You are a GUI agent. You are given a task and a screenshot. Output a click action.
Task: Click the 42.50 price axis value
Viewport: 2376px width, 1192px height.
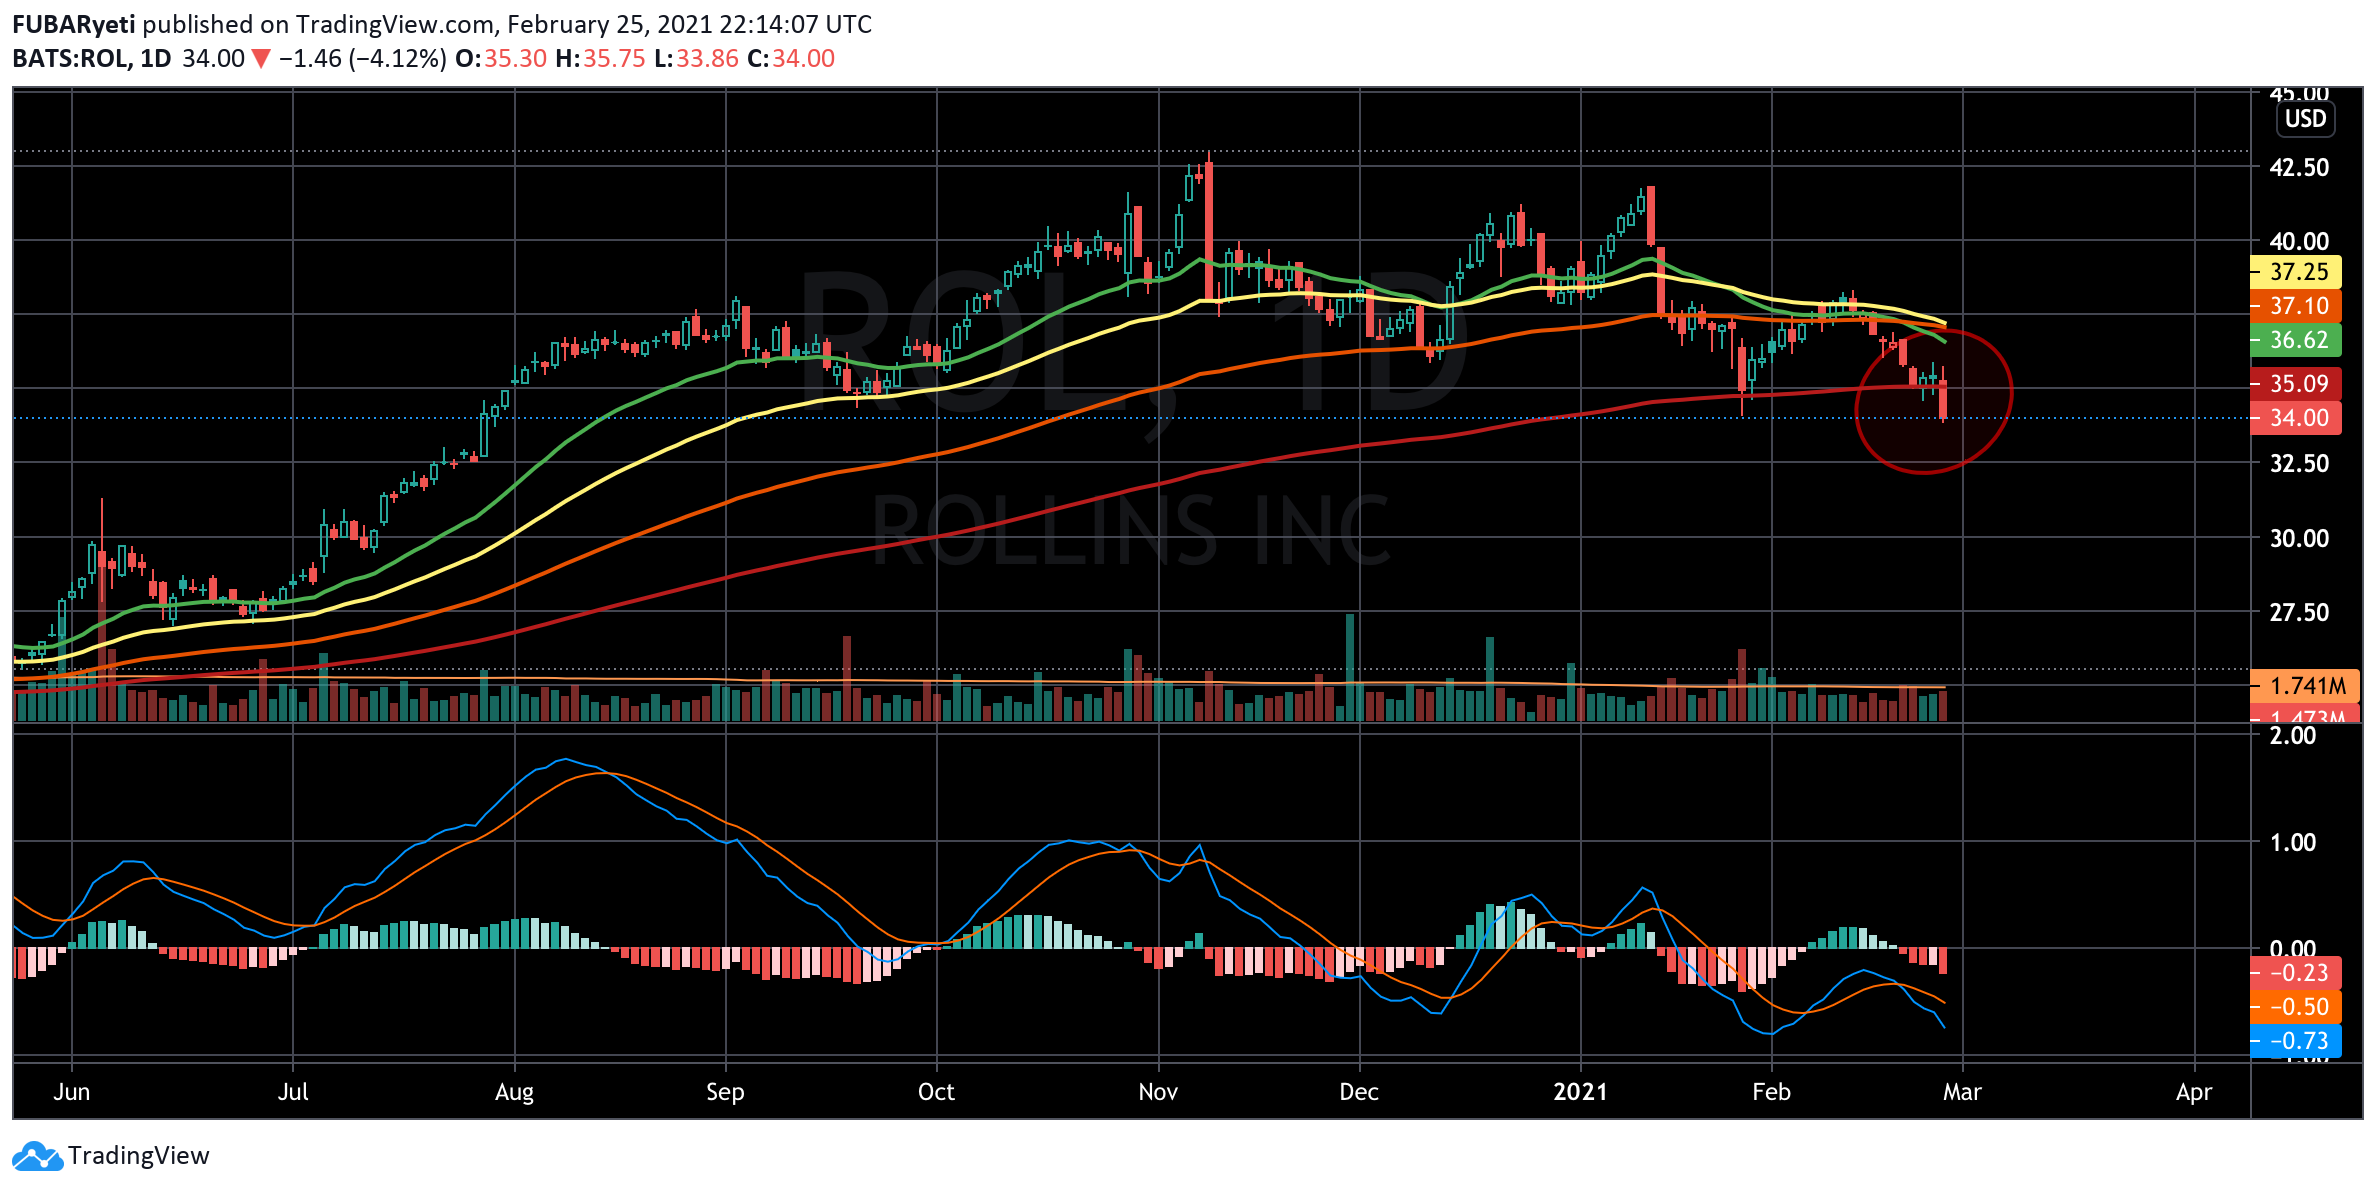(2299, 167)
